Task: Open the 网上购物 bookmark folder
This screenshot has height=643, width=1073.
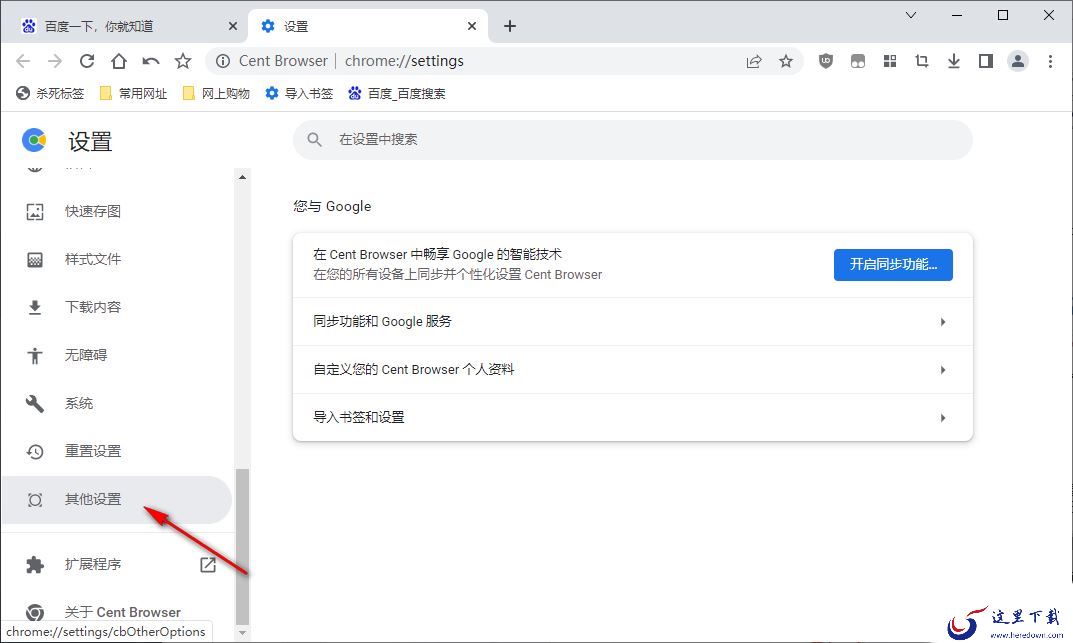Action: (216, 94)
